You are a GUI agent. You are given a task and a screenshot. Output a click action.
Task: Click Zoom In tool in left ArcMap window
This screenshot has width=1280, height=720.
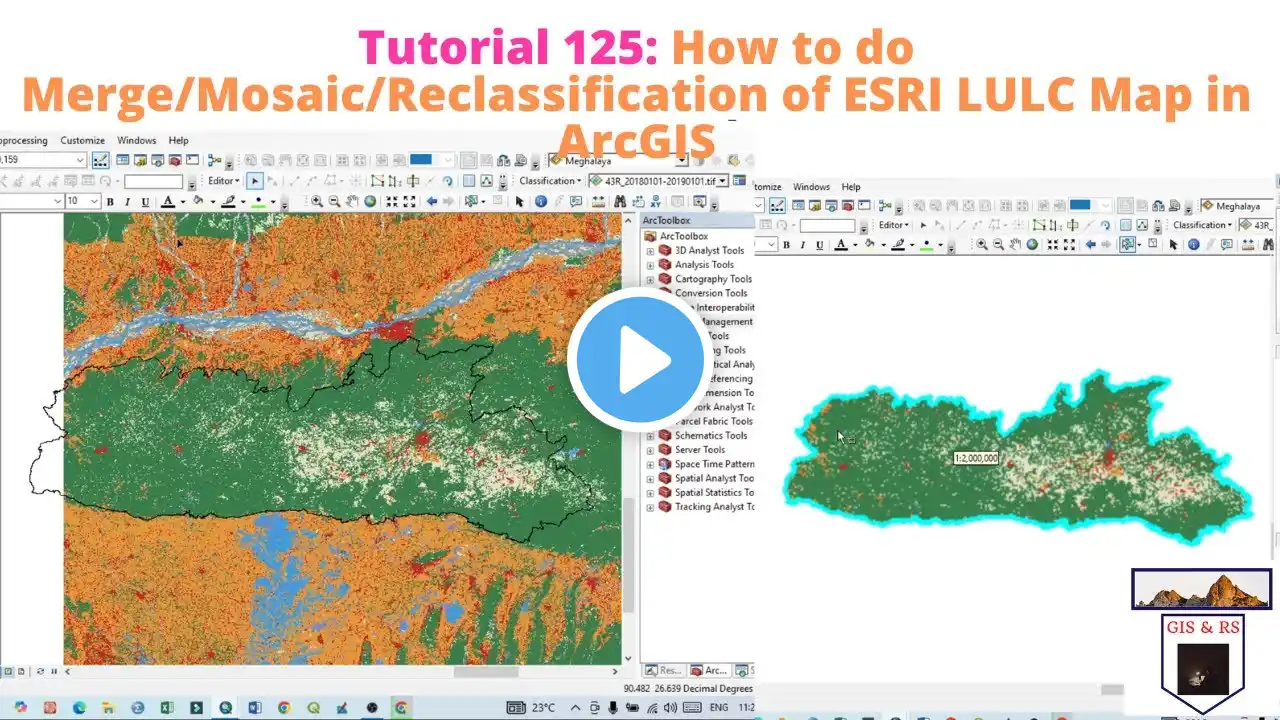coord(317,201)
